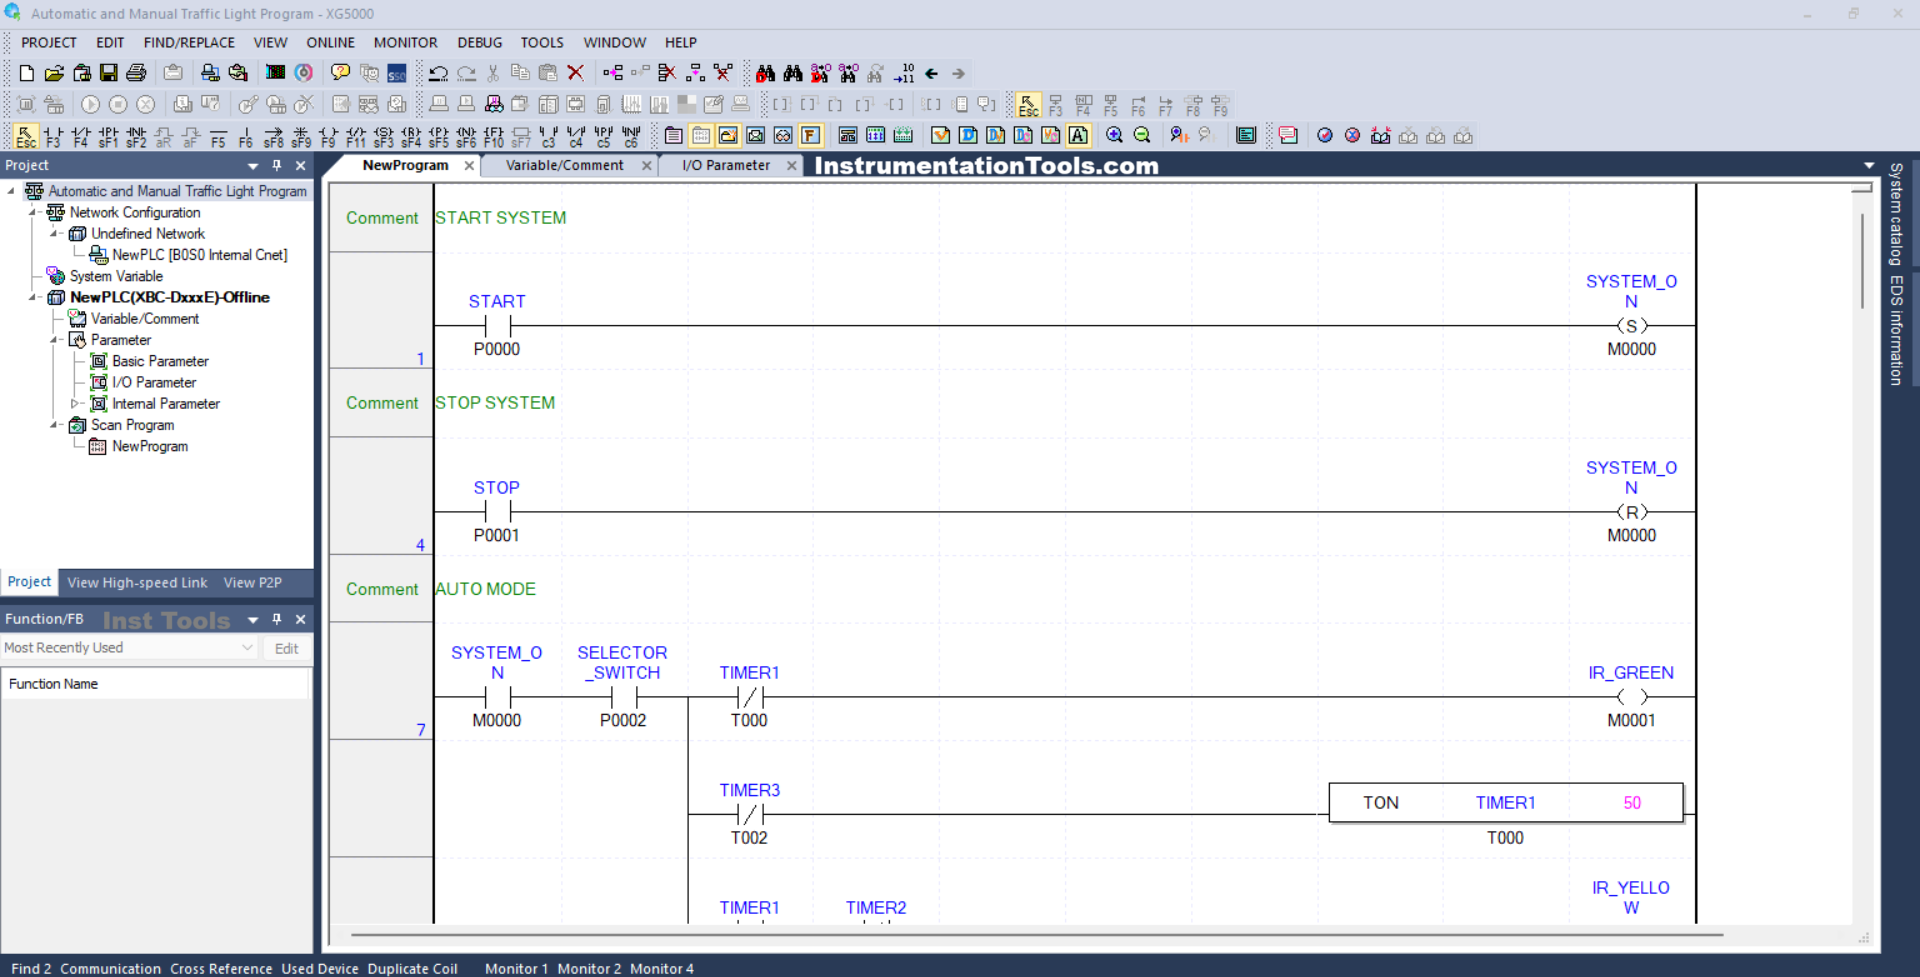Collapse Network Configuration tree node
Image resolution: width=1920 pixels, height=977 pixels.
pos(32,212)
